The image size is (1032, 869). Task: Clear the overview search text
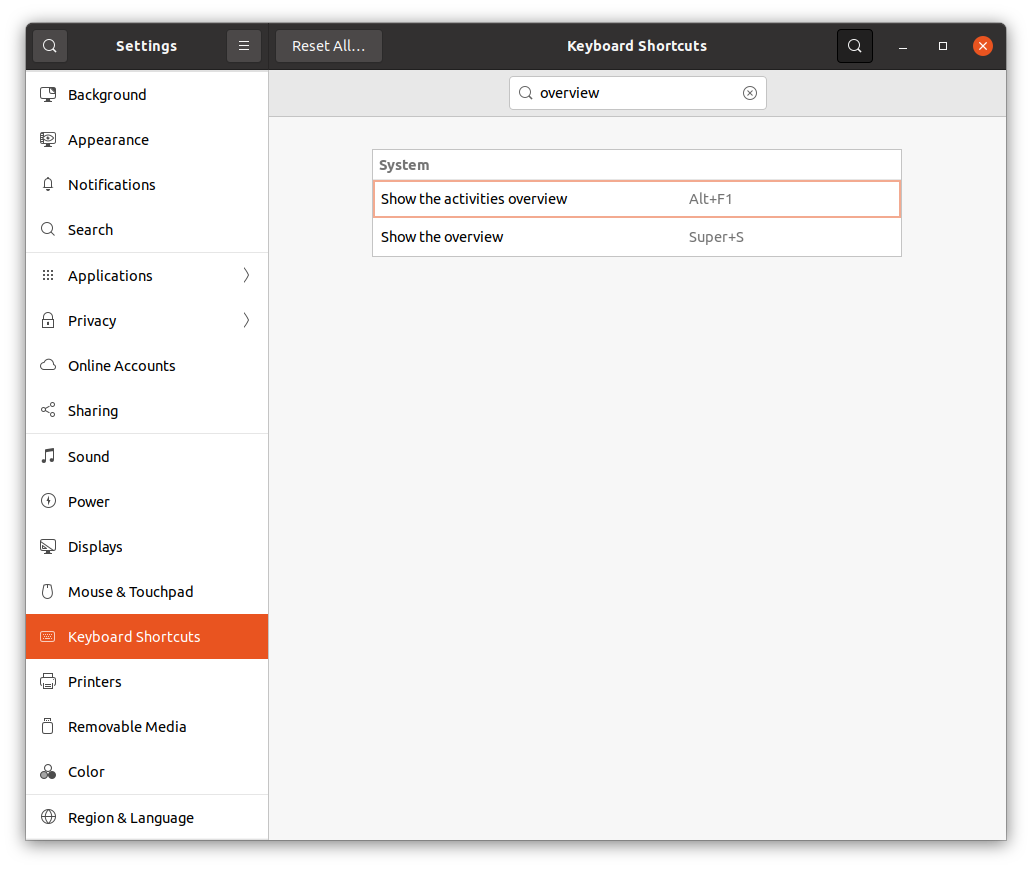click(750, 93)
